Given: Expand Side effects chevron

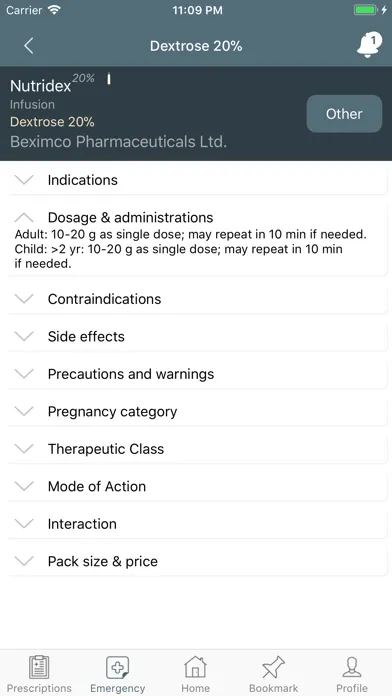Looking at the screenshot, I should 24,336.
